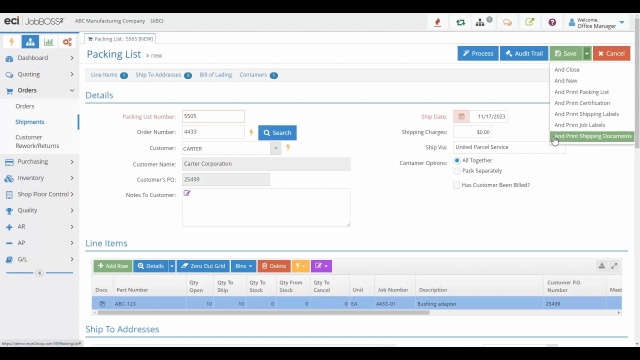Expand the Bins dropdown button

[x=243, y=266]
